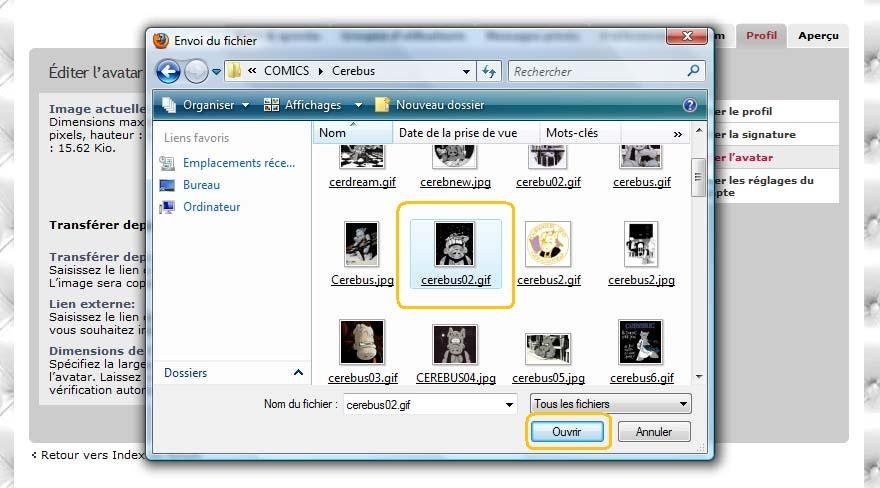Click the refresh button beside the address bar
This screenshot has width=880, height=488.
coord(489,71)
